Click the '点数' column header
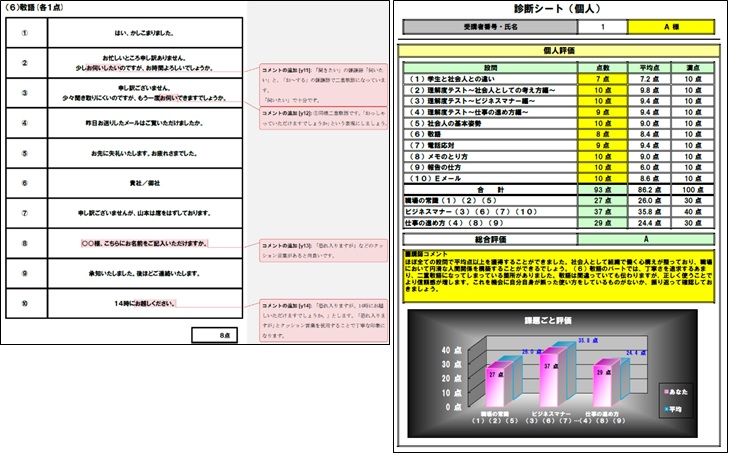730x456 pixels. pyautogui.click(x=602, y=68)
